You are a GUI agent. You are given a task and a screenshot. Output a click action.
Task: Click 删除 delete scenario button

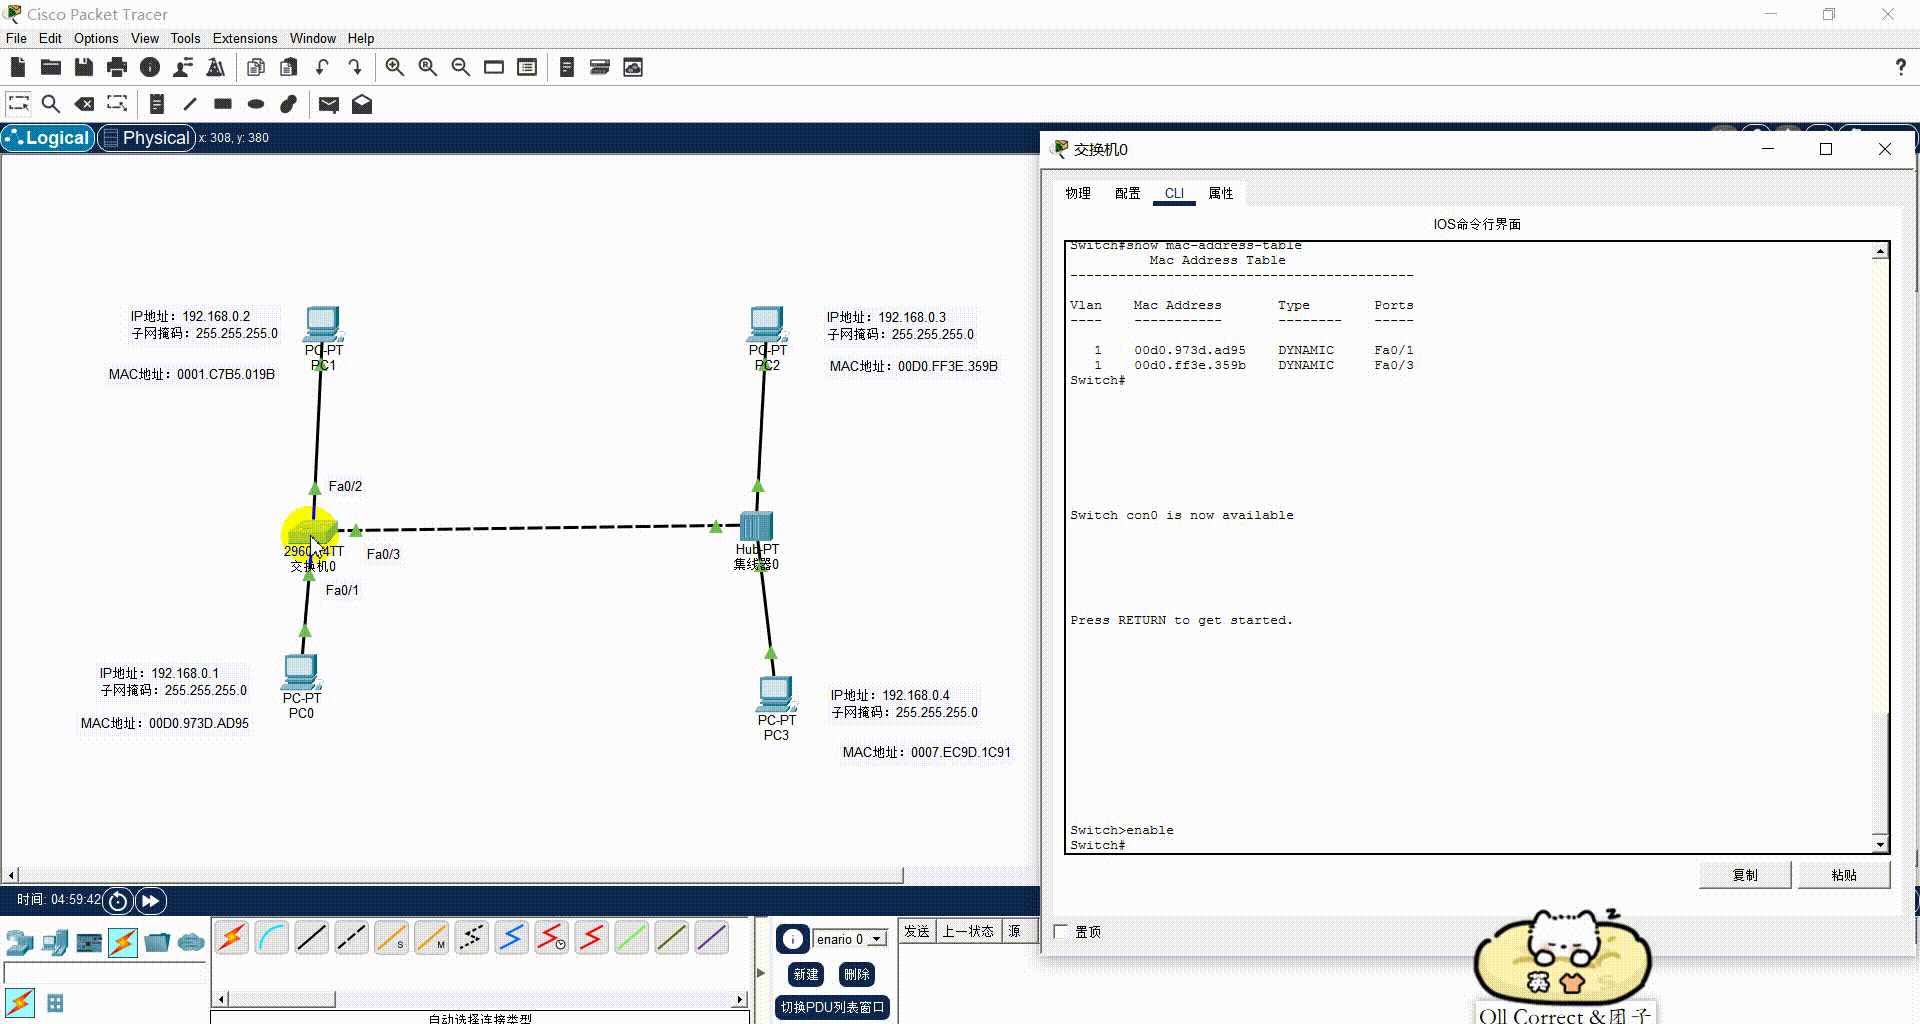pyautogui.click(x=857, y=974)
